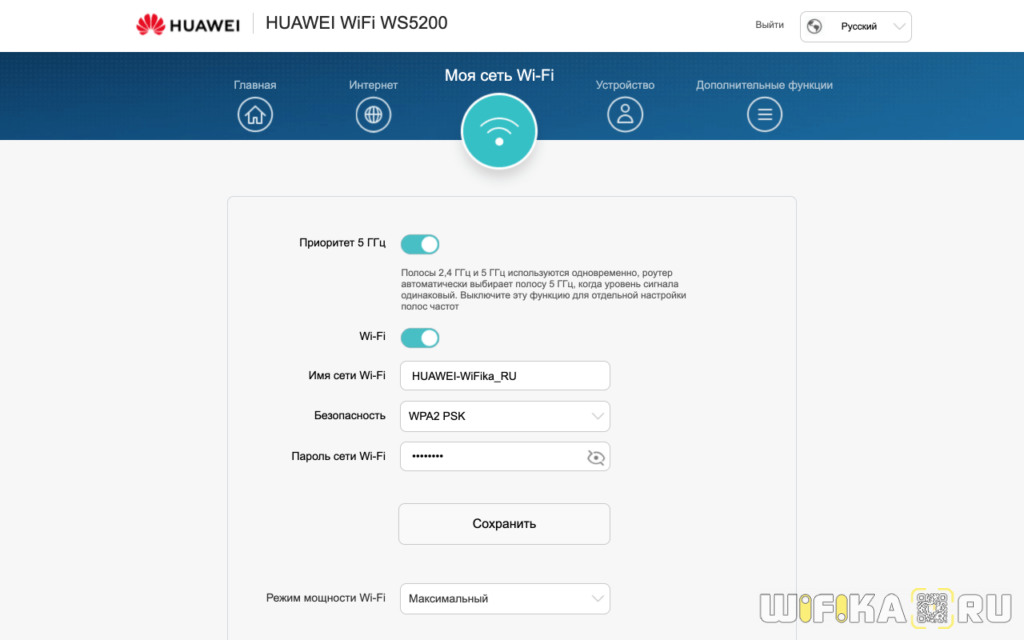Open the Режим мощности Wi-Fi dropdown
Image resolution: width=1024 pixels, height=640 pixels.
pyautogui.click(x=505, y=598)
